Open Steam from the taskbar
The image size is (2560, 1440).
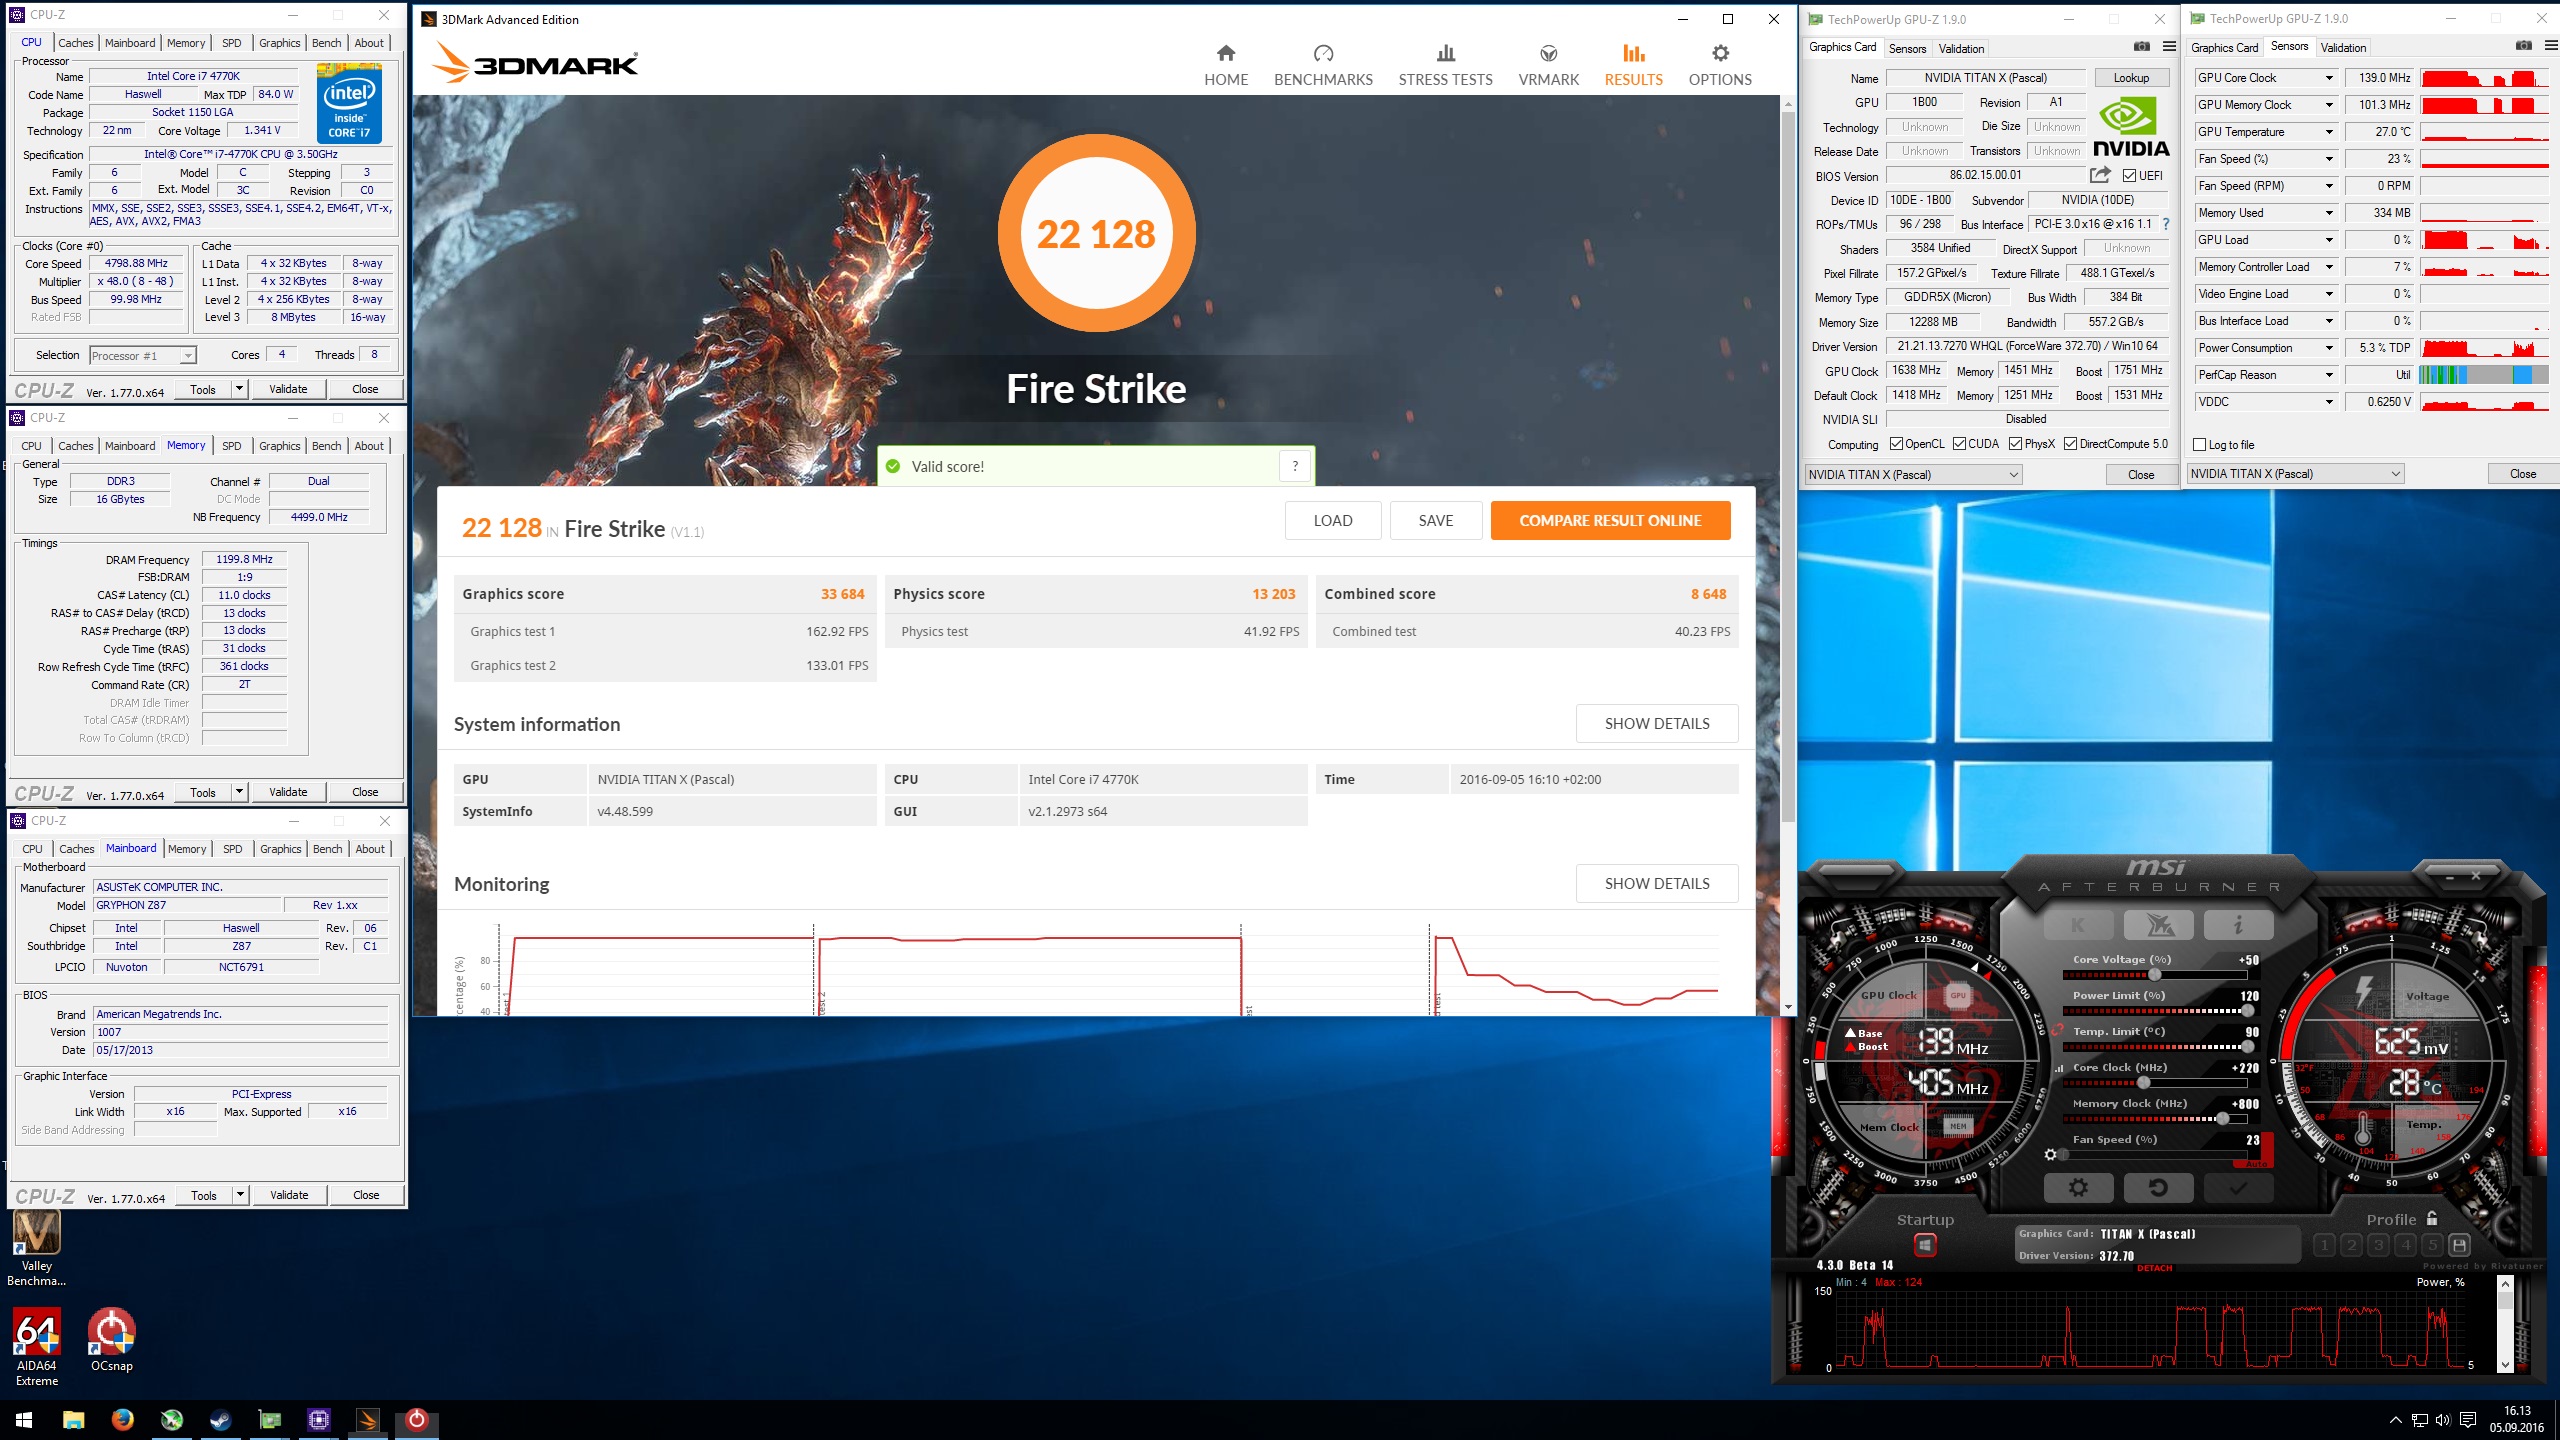point(220,1420)
